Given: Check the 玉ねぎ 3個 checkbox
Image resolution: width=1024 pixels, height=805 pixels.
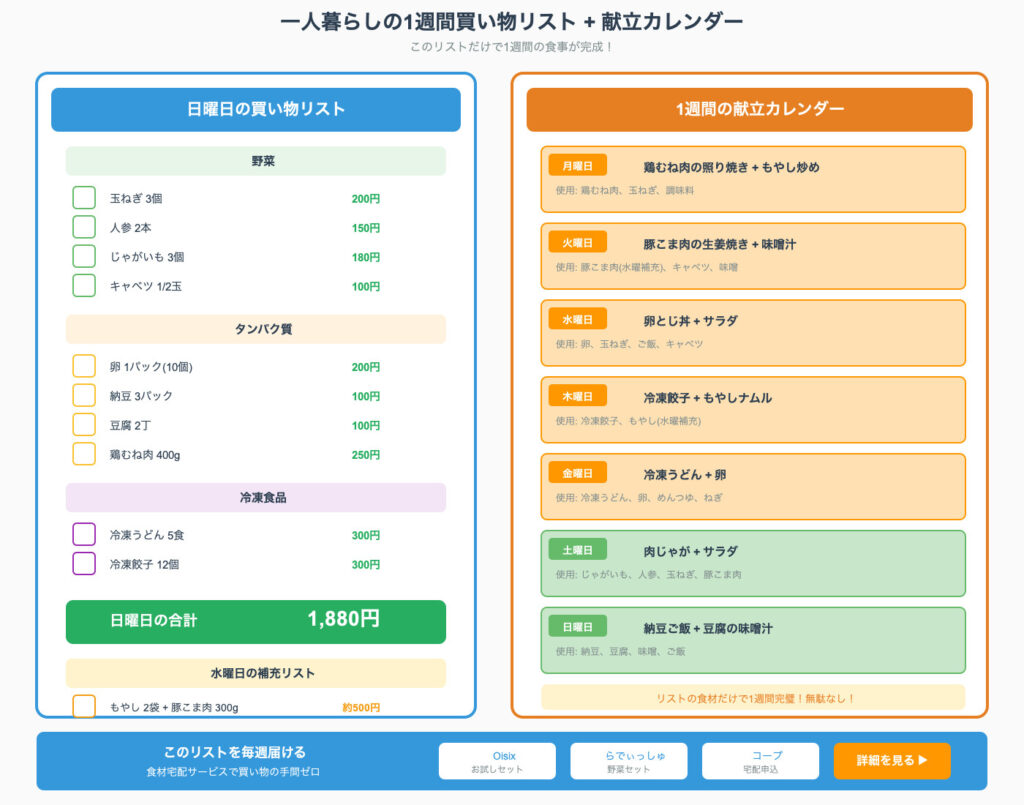Looking at the screenshot, I should tap(84, 198).
